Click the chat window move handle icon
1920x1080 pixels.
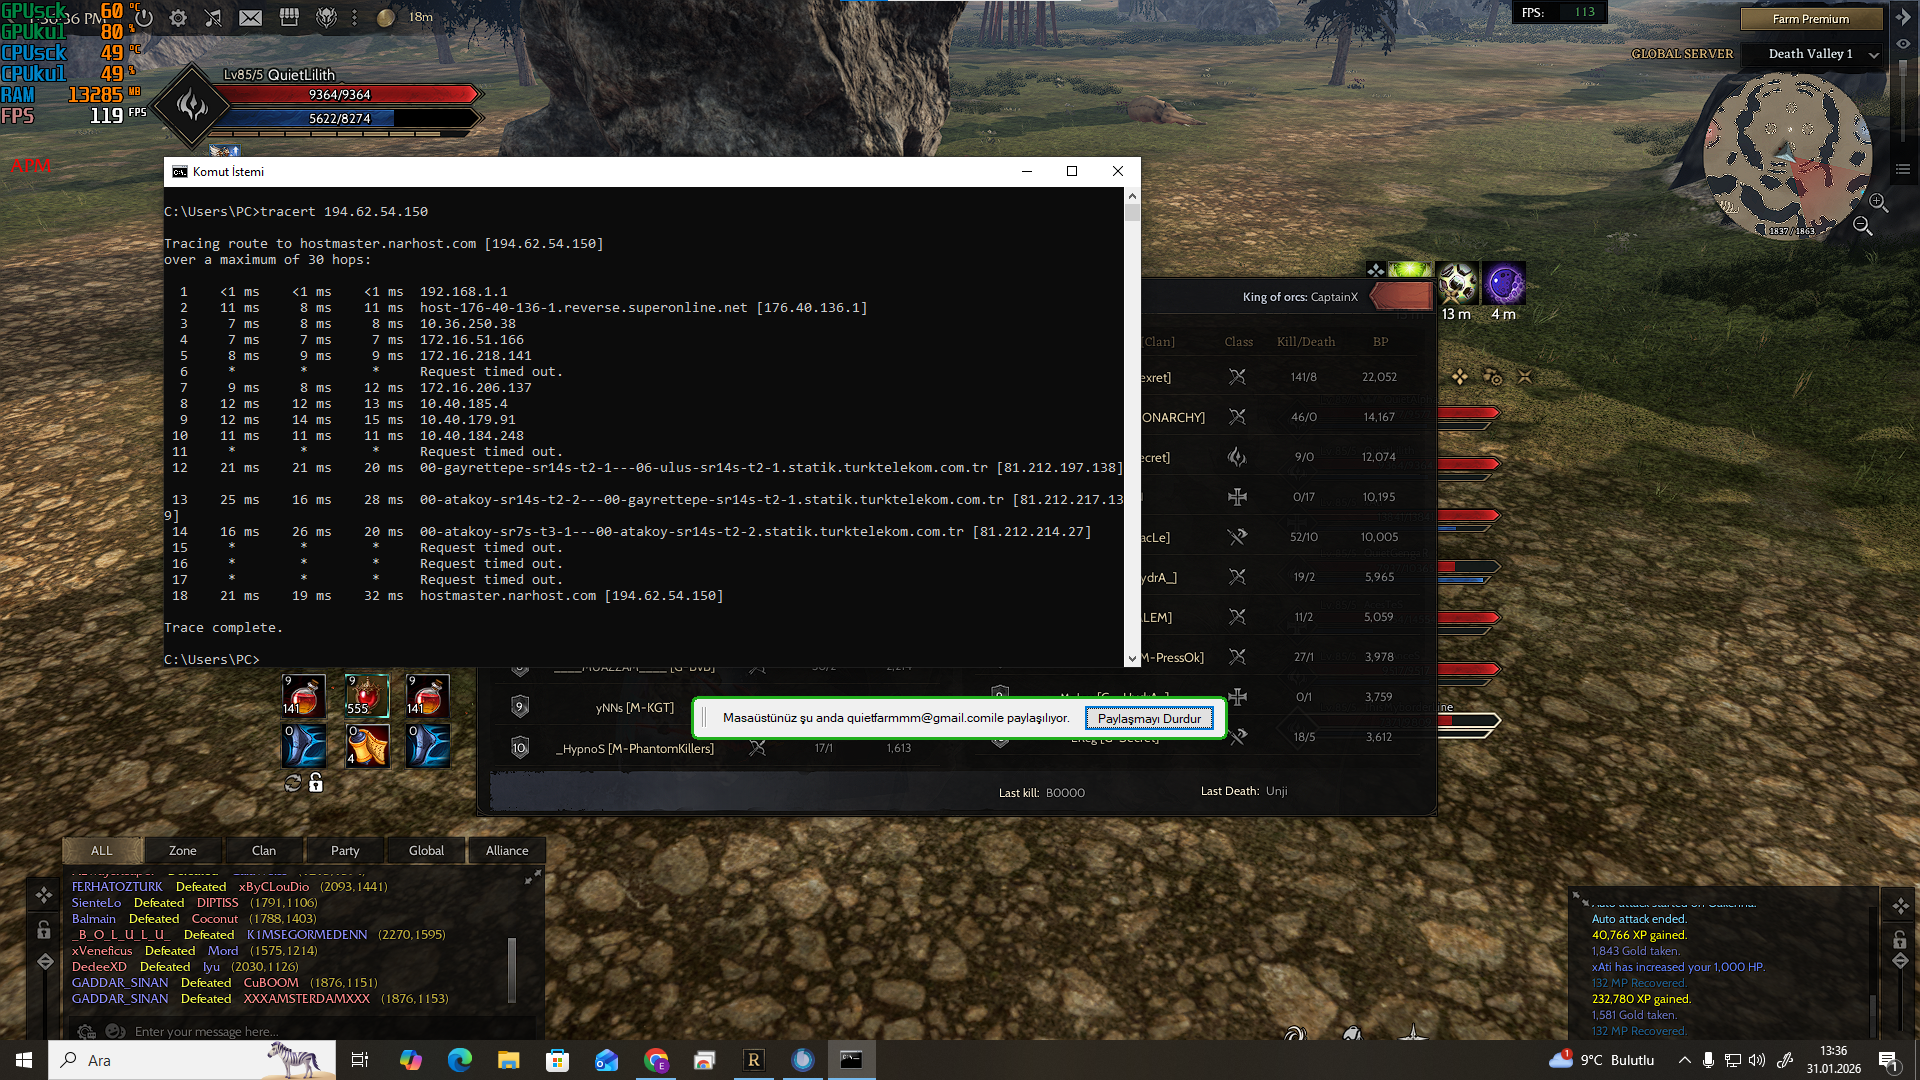(44, 895)
